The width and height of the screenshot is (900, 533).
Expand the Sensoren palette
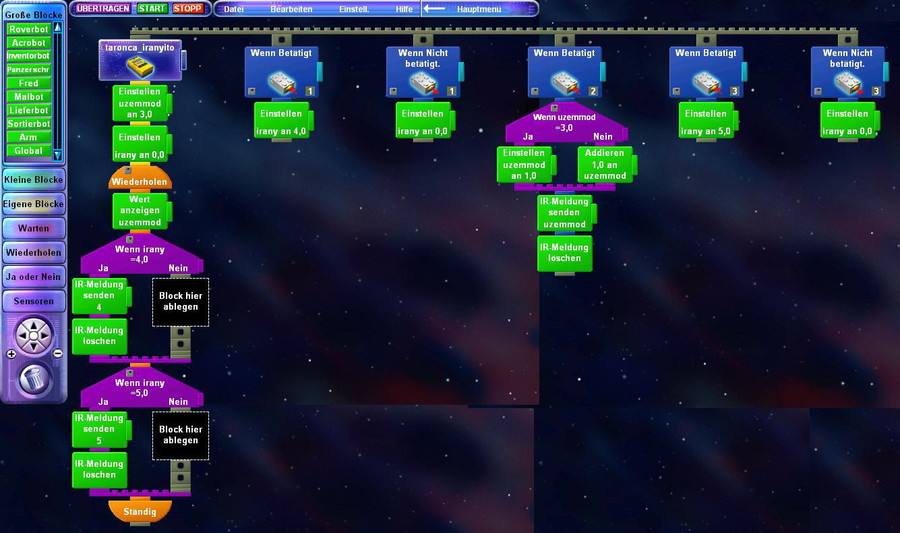point(33,301)
